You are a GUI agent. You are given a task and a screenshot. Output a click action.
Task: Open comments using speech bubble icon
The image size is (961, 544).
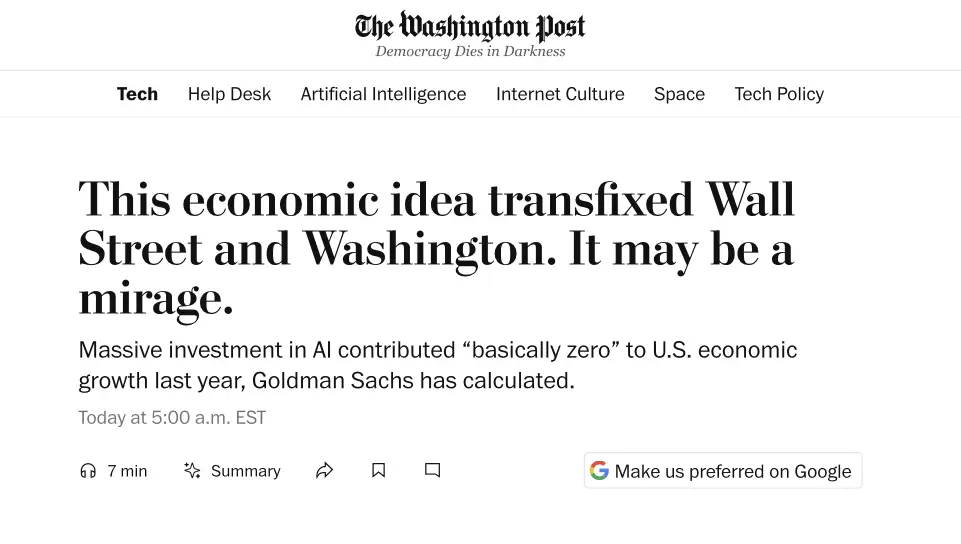432,470
